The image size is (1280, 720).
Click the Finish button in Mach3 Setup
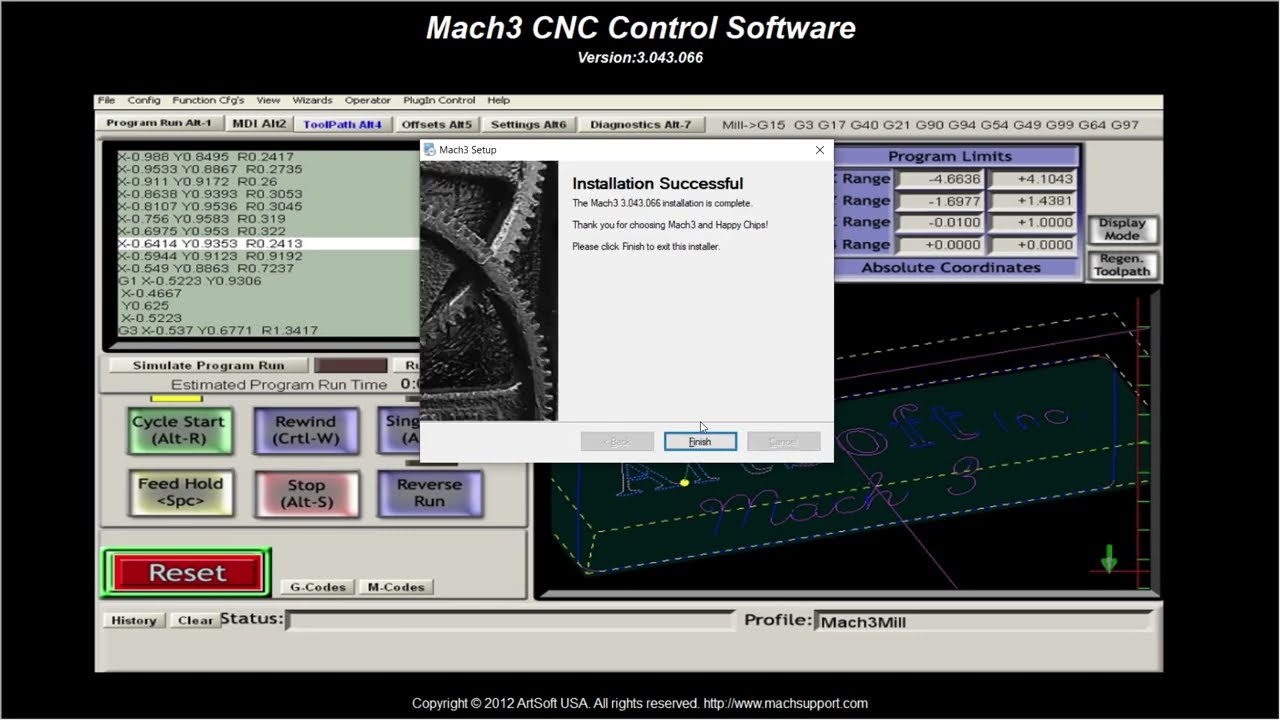click(x=700, y=441)
